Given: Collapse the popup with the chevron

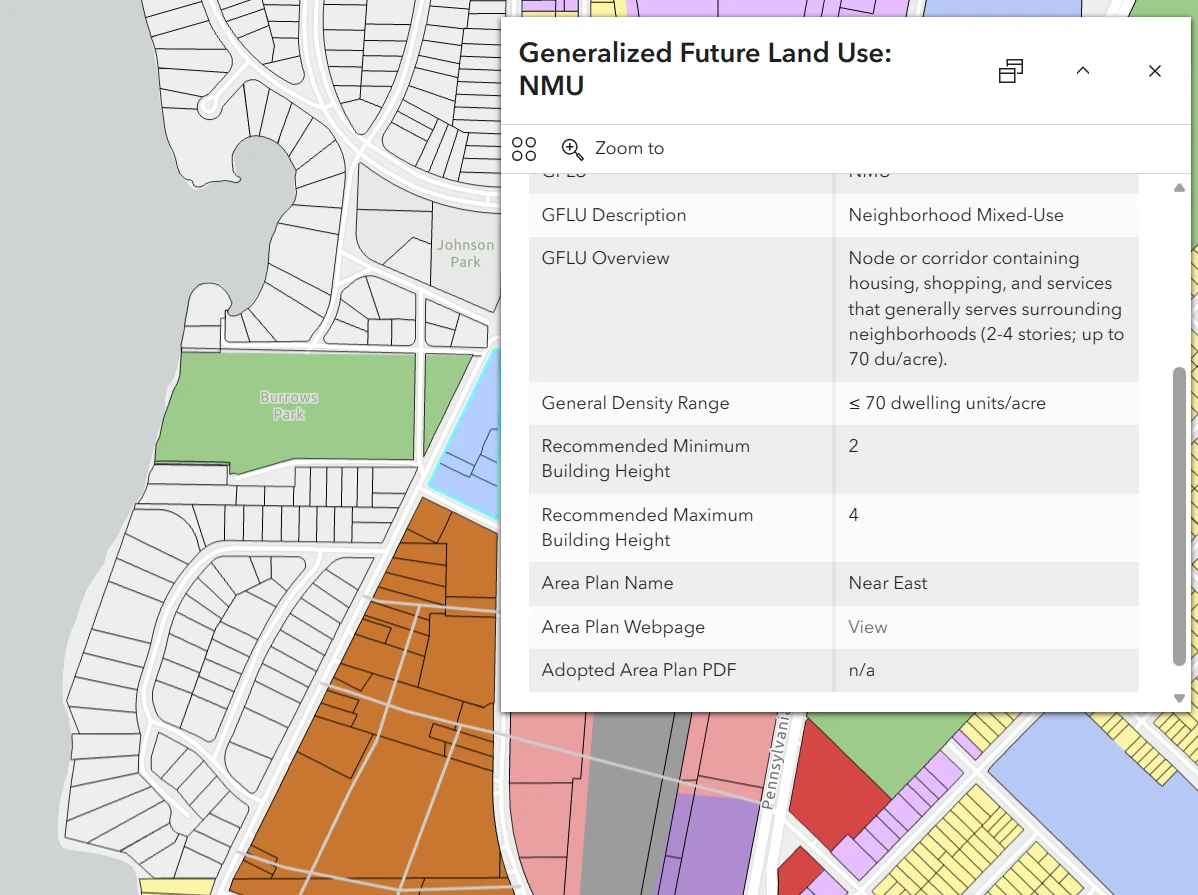Looking at the screenshot, I should click(x=1082, y=71).
